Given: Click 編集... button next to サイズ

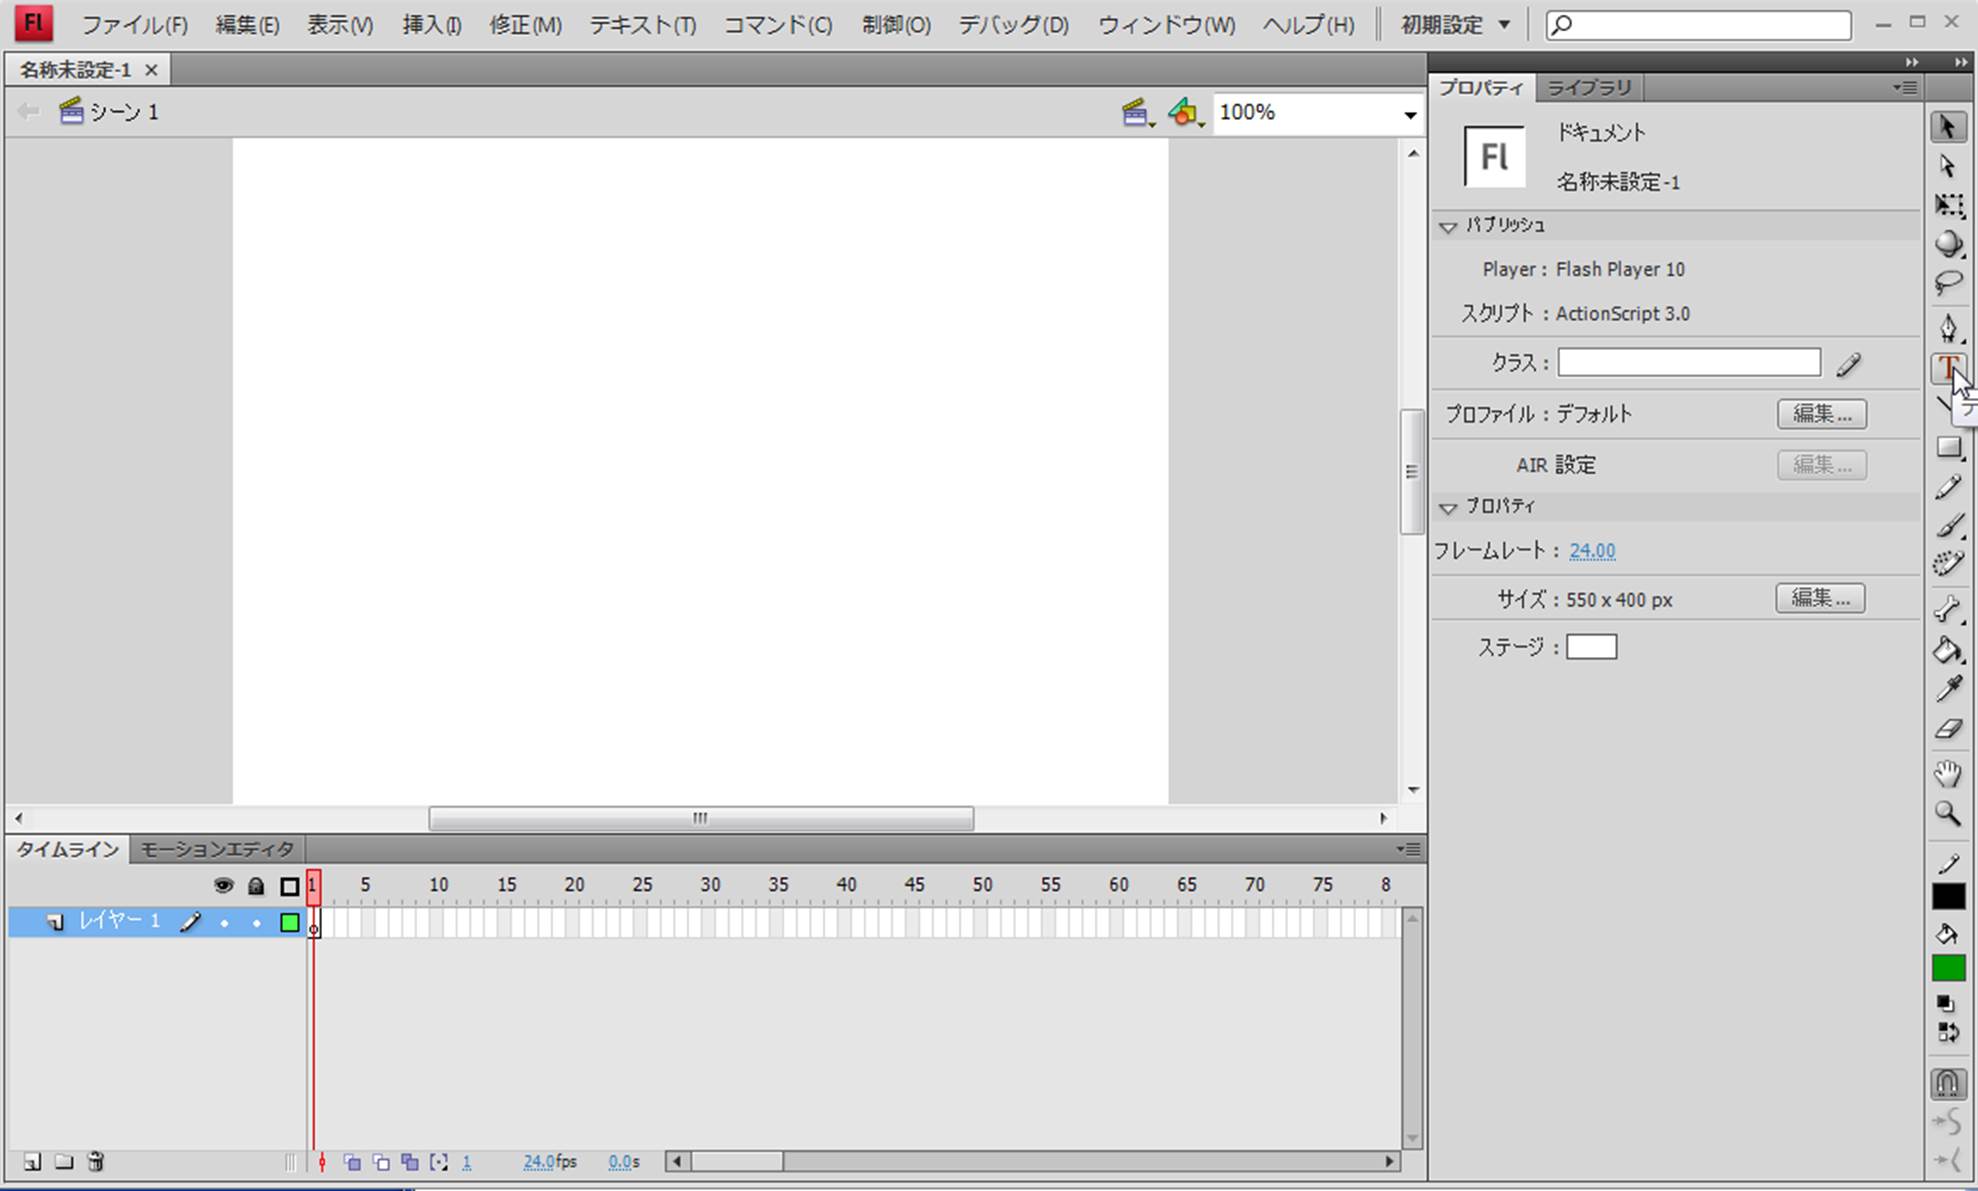Looking at the screenshot, I should (x=1819, y=598).
